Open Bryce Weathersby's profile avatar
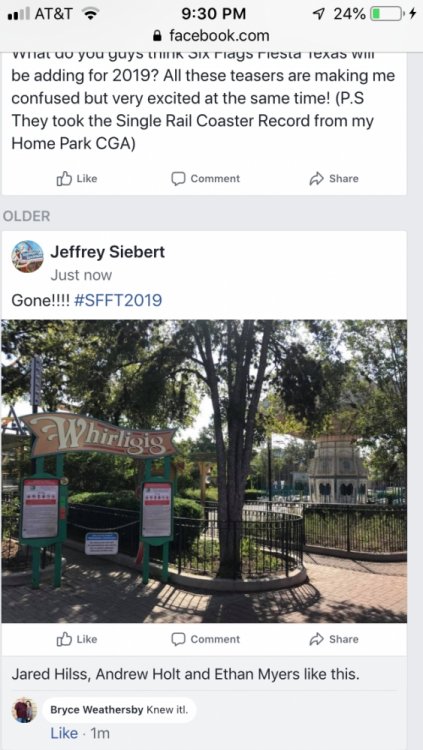The height and width of the screenshot is (750, 423). click(x=24, y=710)
